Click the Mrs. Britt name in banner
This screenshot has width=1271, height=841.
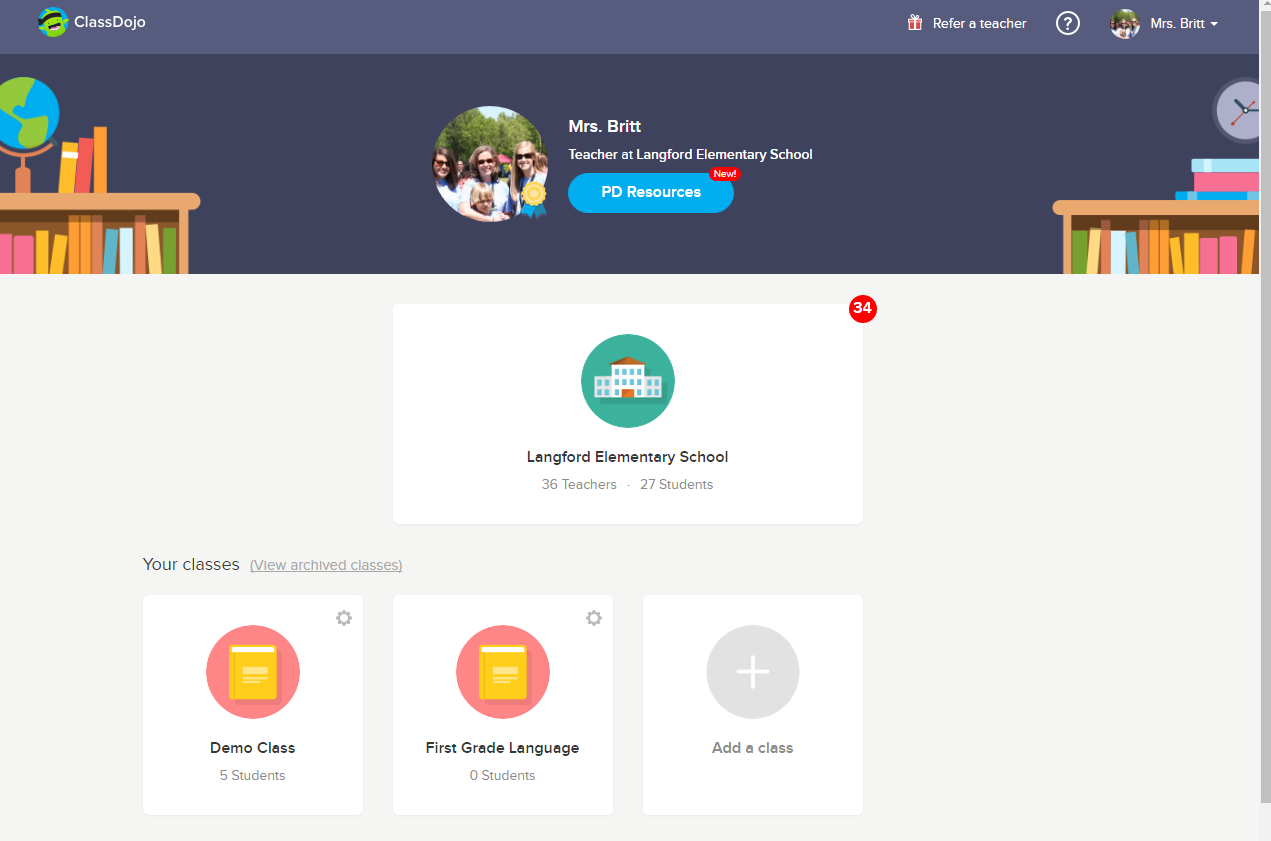[x=605, y=126]
